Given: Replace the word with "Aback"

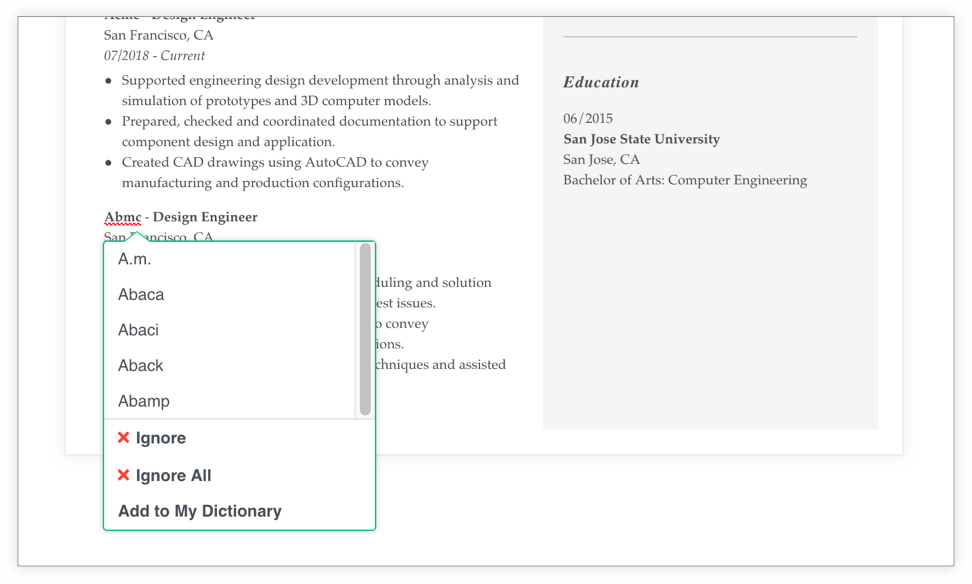Looking at the screenshot, I should click(141, 366).
